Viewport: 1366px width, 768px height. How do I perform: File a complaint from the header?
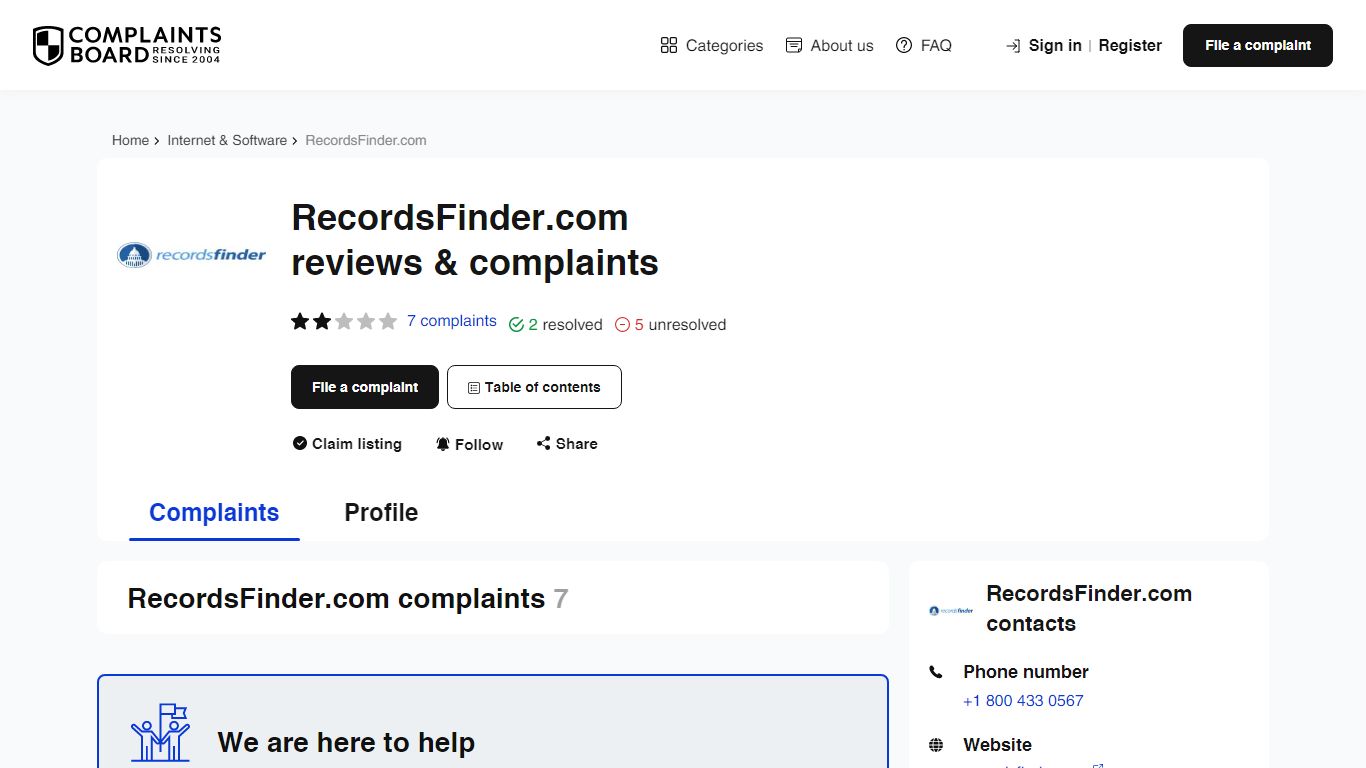click(1258, 46)
